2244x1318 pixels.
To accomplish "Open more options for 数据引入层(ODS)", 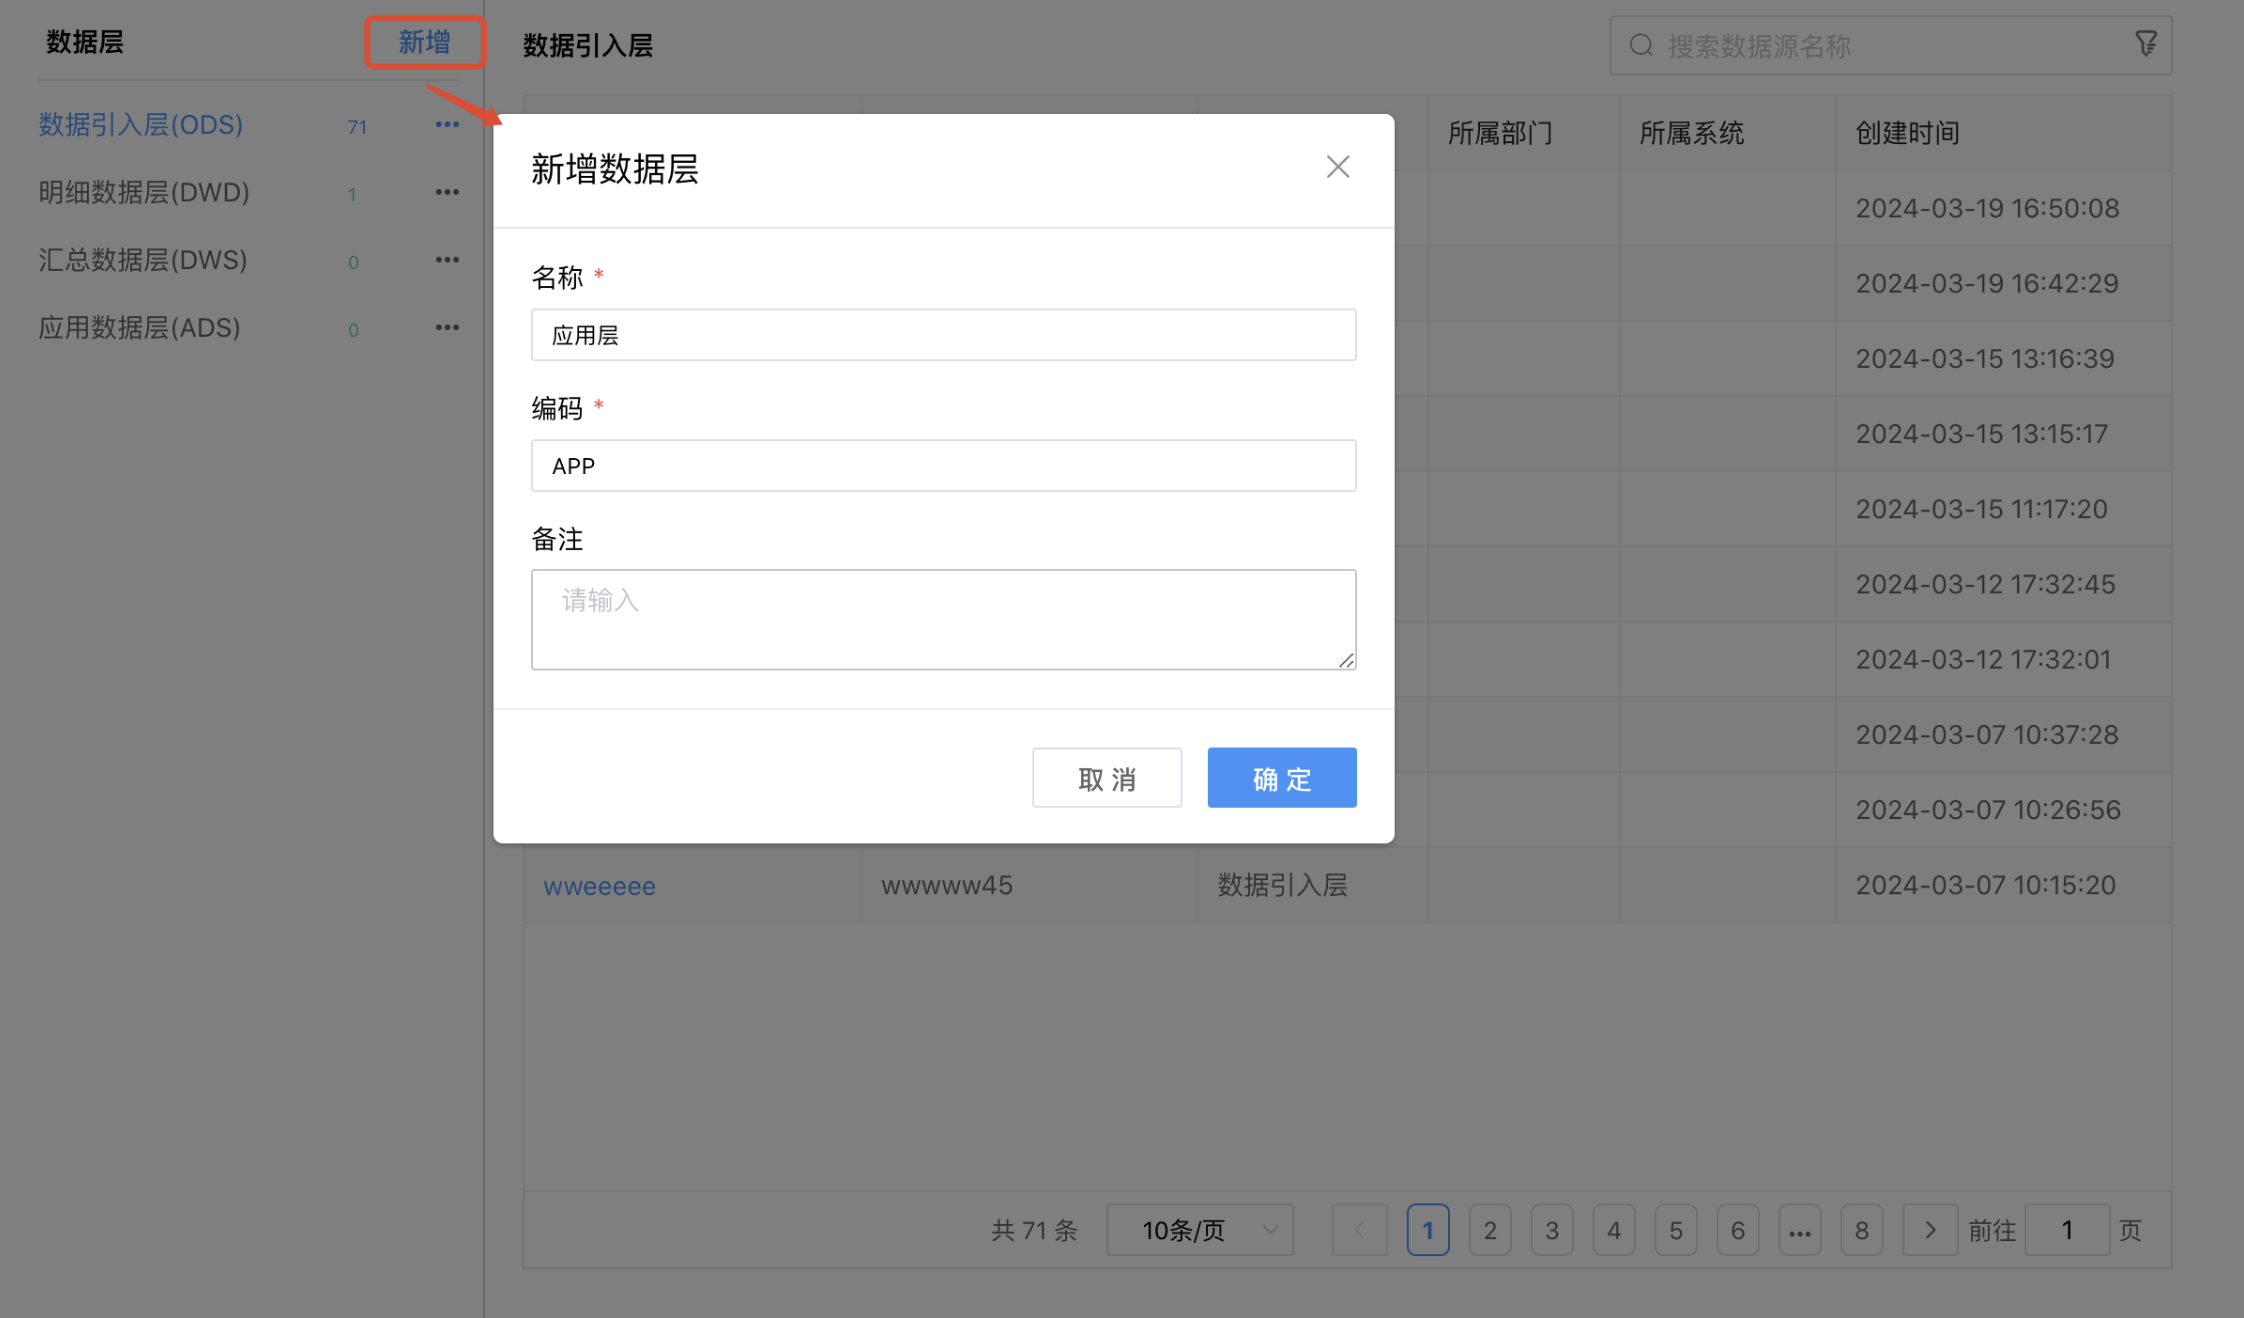I will click(x=447, y=125).
